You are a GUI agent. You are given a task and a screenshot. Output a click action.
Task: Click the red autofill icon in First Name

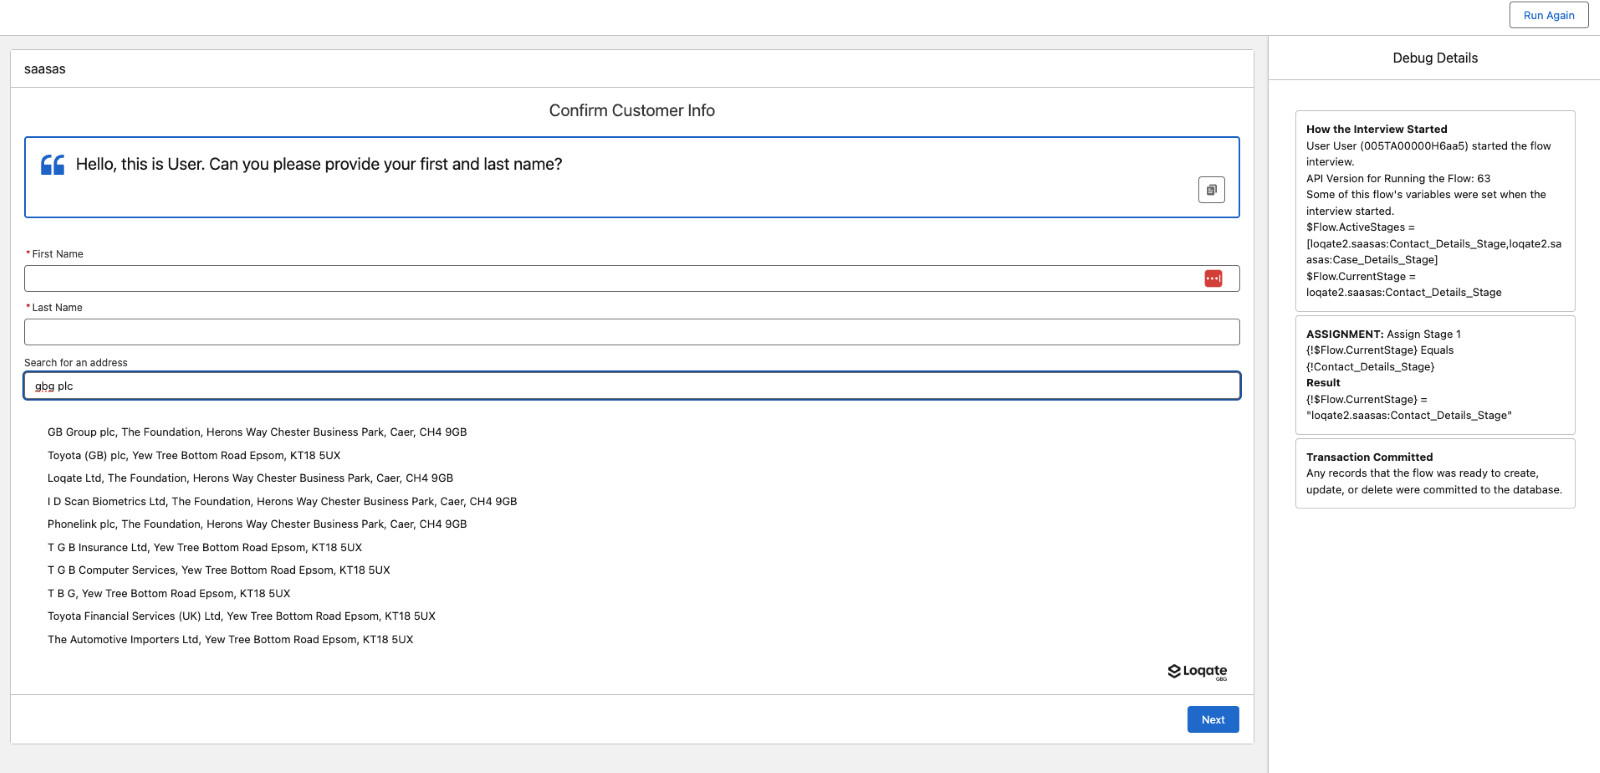point(1213,279)
